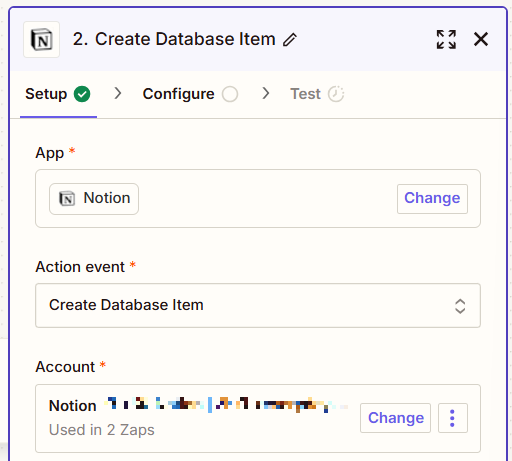Image resolution: width=512 pixels, height=461 pixels.
Task: Open the account three-dot options menu
Action: click(453, 418)
